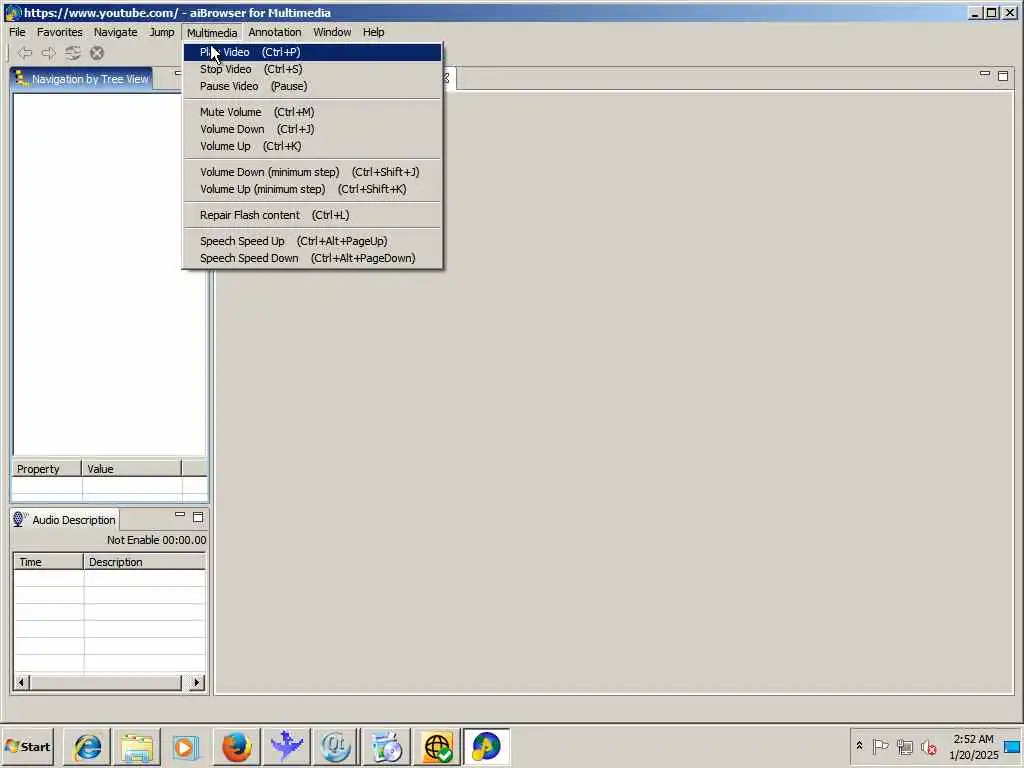
Task: Click the Stop loading toolbar icon
Action: click(97, 53)
